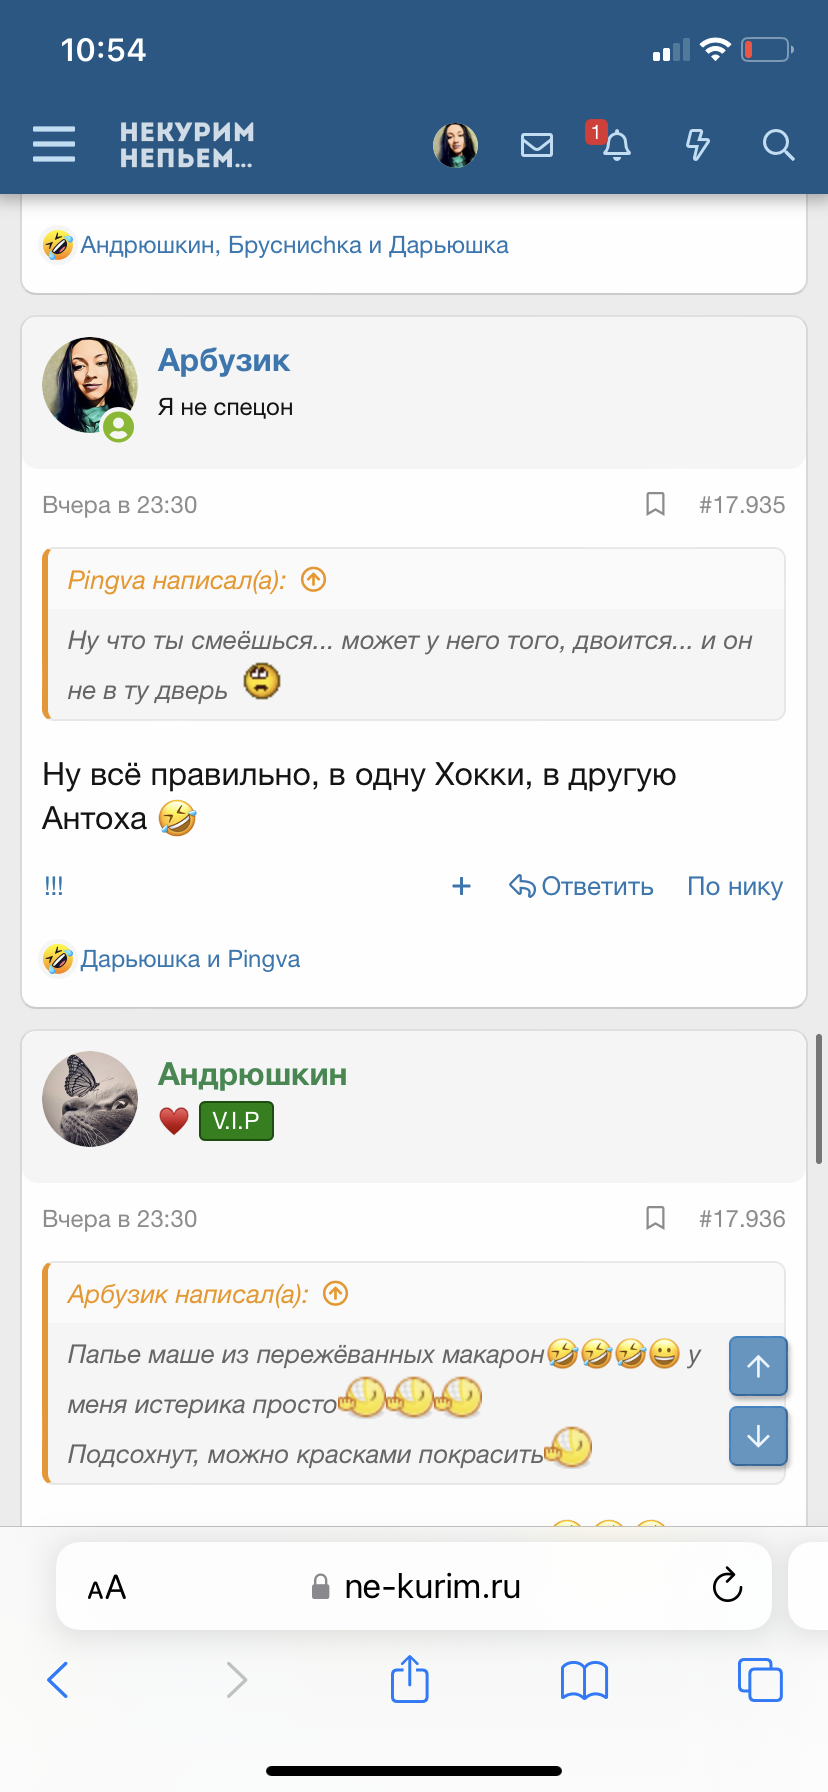Screen dimensions: 828x1792
Task: Open the notification bell with badge 1
Action: tap(616, 146)
